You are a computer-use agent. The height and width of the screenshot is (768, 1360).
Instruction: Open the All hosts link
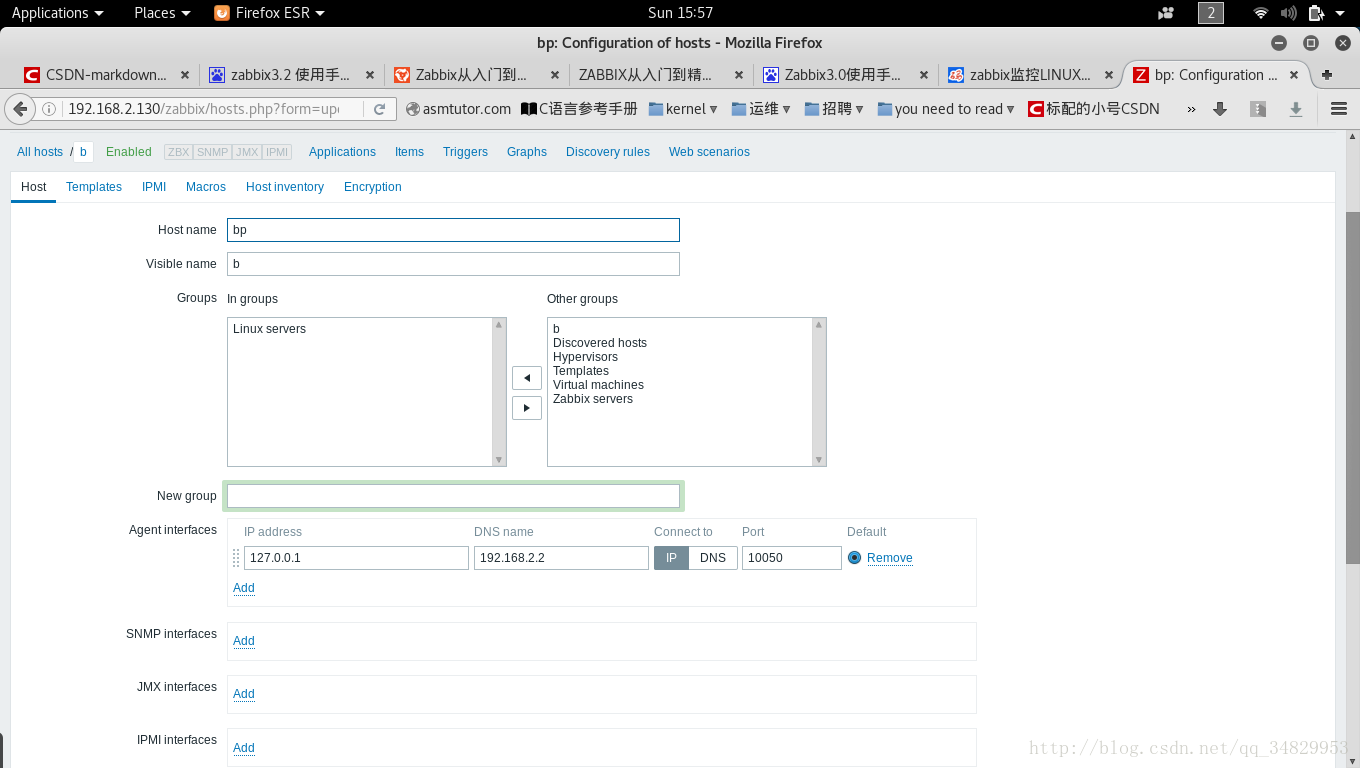pos(40,152)
